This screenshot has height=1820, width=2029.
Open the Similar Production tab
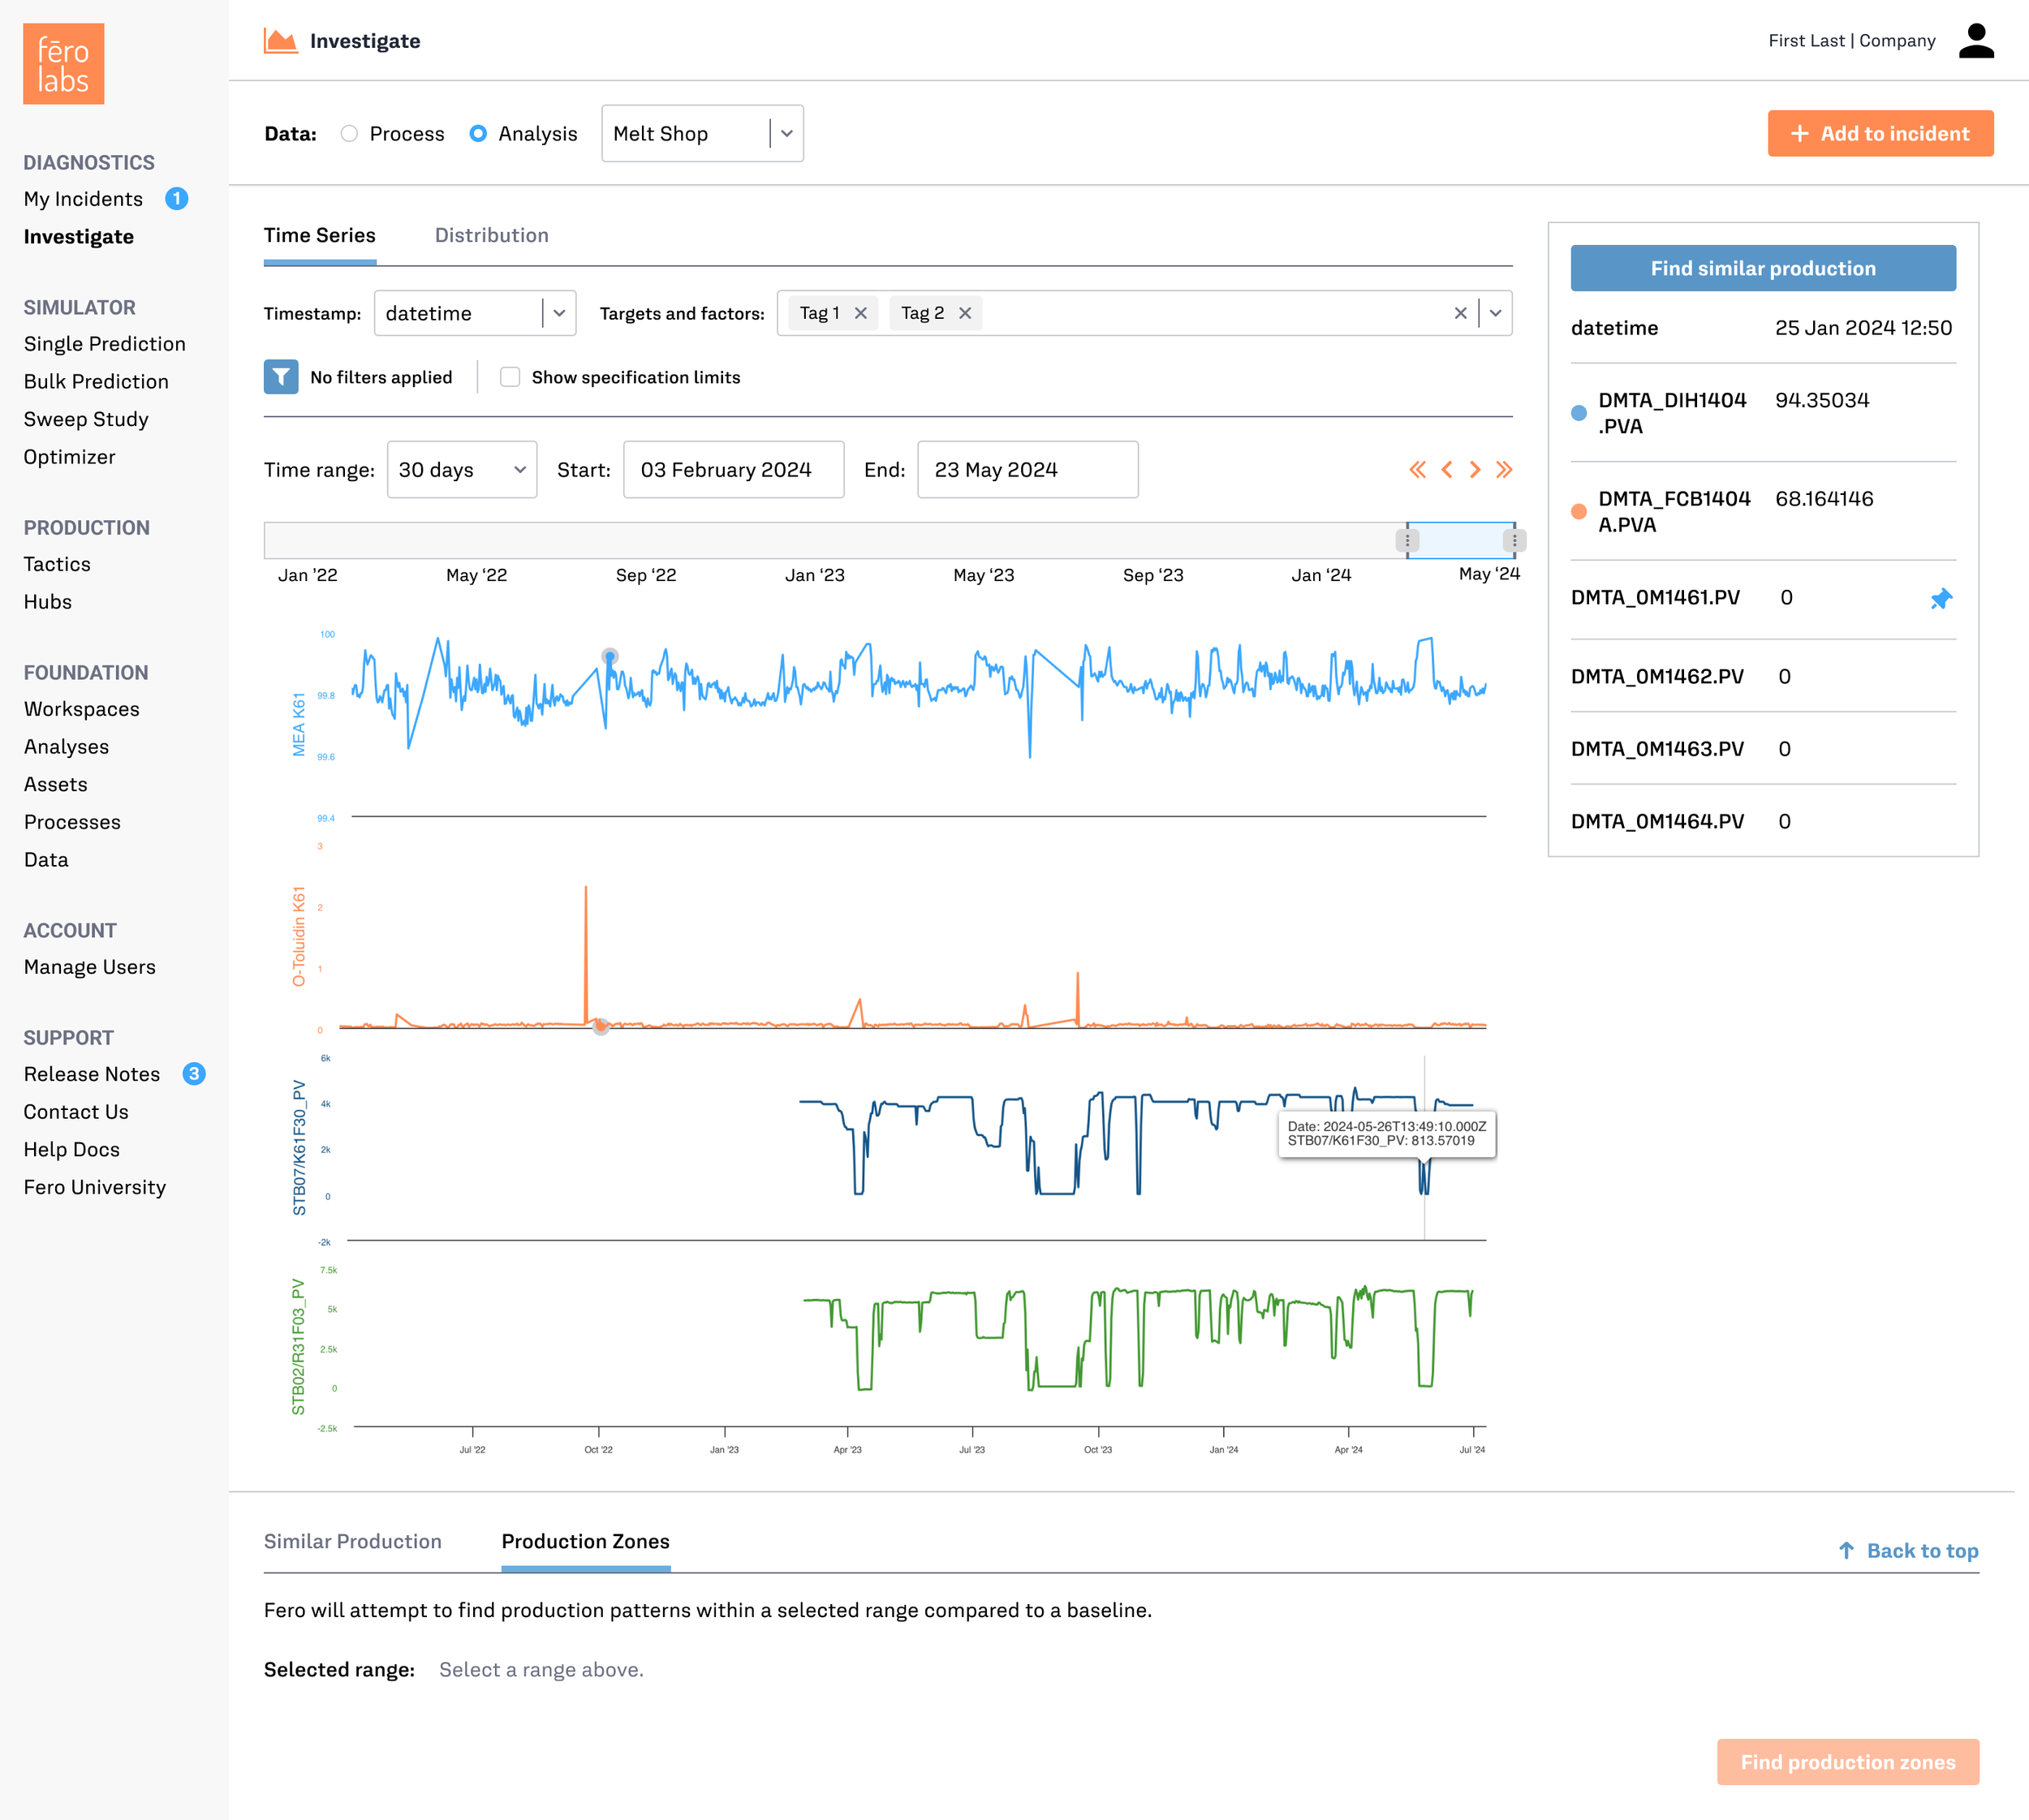pos(352,1541)
